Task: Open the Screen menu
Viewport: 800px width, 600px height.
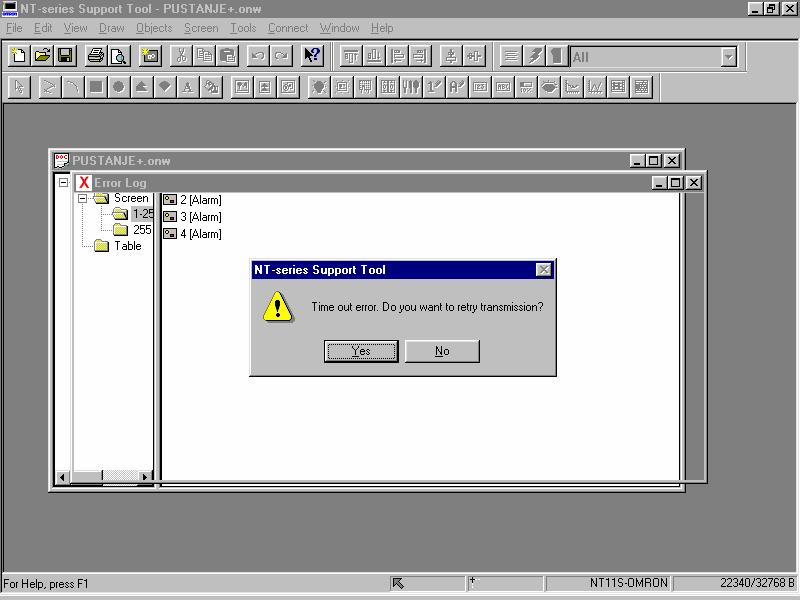Action: (201, 28)
